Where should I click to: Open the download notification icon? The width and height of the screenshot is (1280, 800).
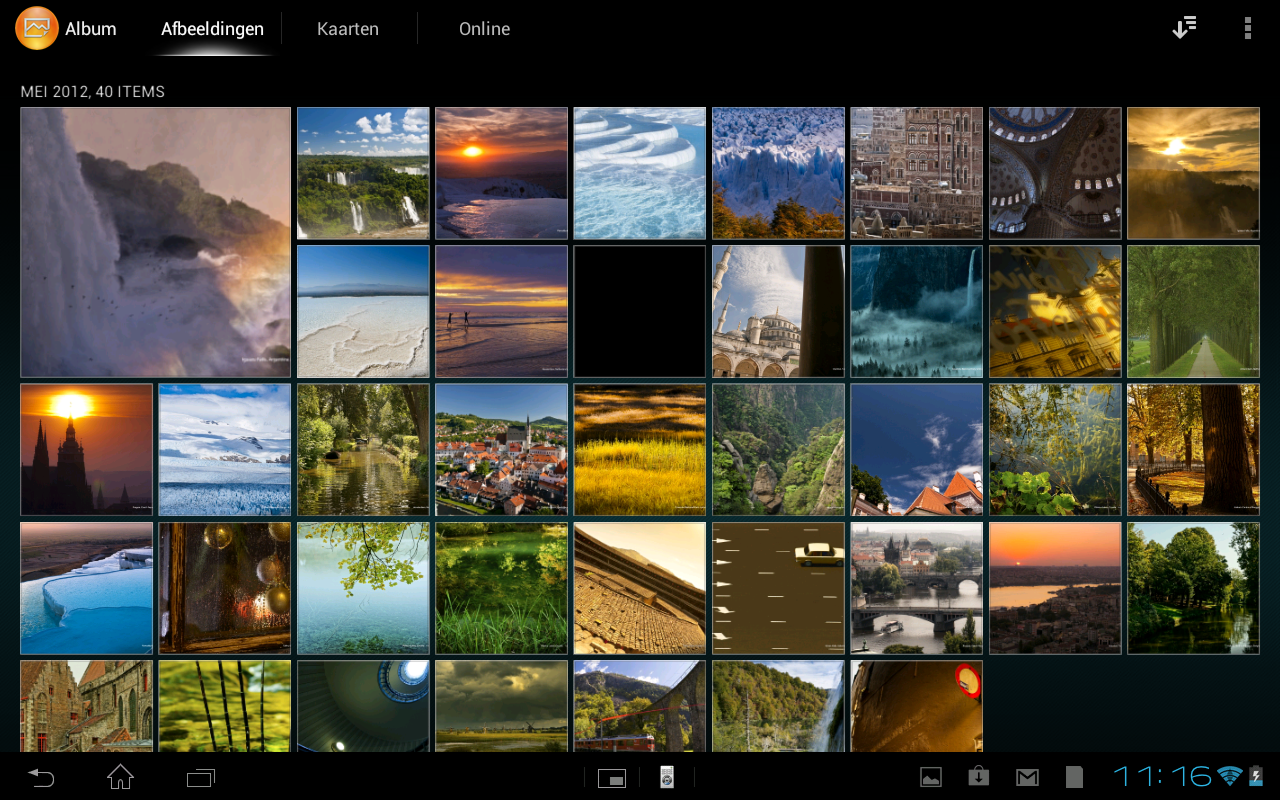click(978, 777)
